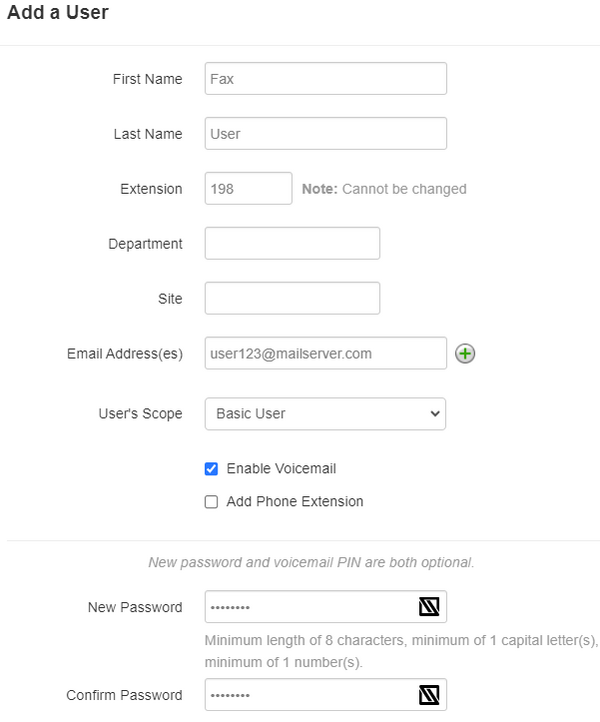
Task: Click the green add email address icon
Action: coord(465,353)
